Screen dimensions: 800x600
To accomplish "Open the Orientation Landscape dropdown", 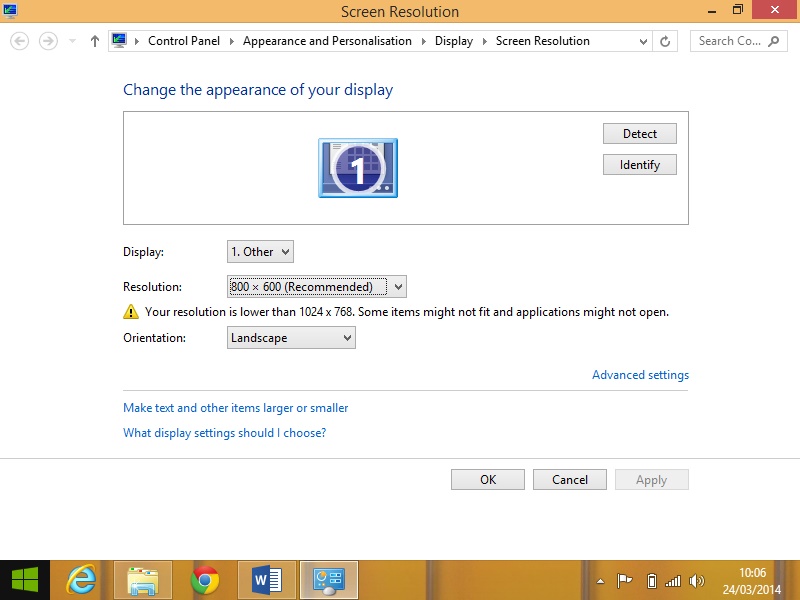I will click(x=291, y=338).
